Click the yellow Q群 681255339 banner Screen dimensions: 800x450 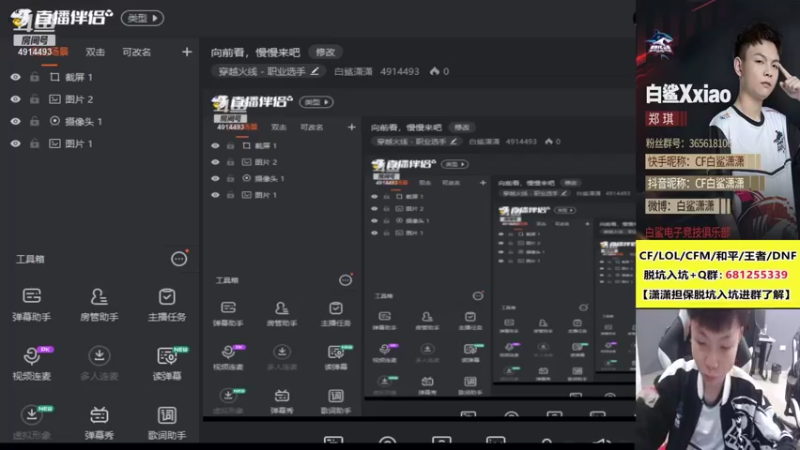click(718, 274)
